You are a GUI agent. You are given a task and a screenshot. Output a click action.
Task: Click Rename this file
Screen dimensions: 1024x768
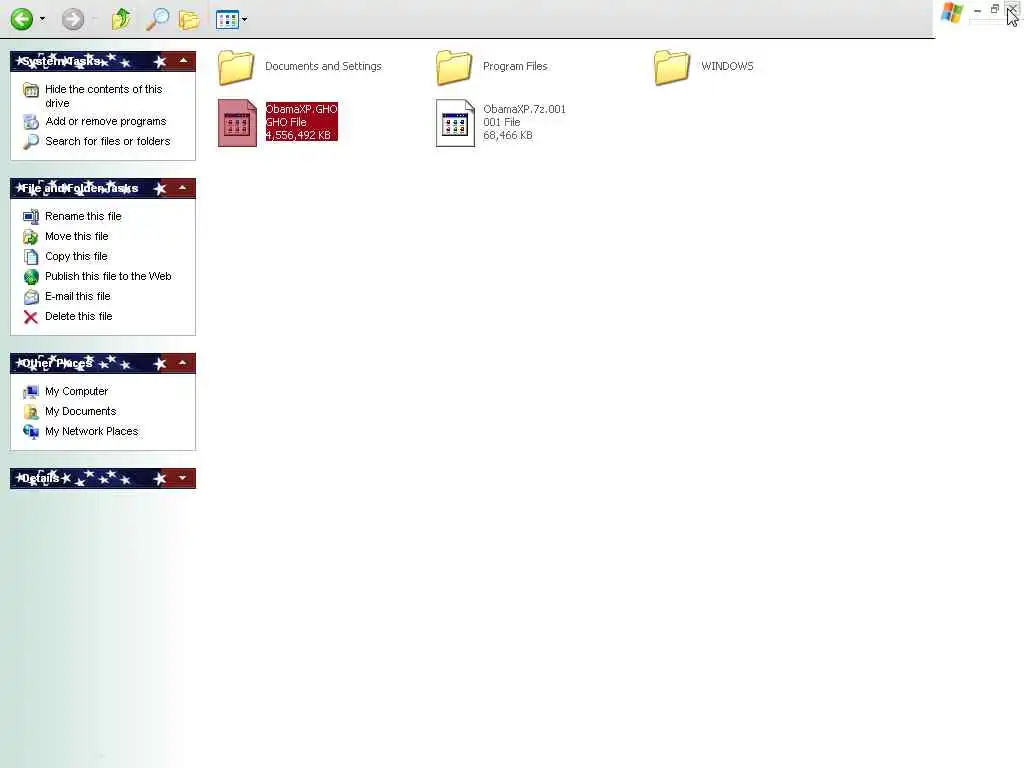[83, 216]
